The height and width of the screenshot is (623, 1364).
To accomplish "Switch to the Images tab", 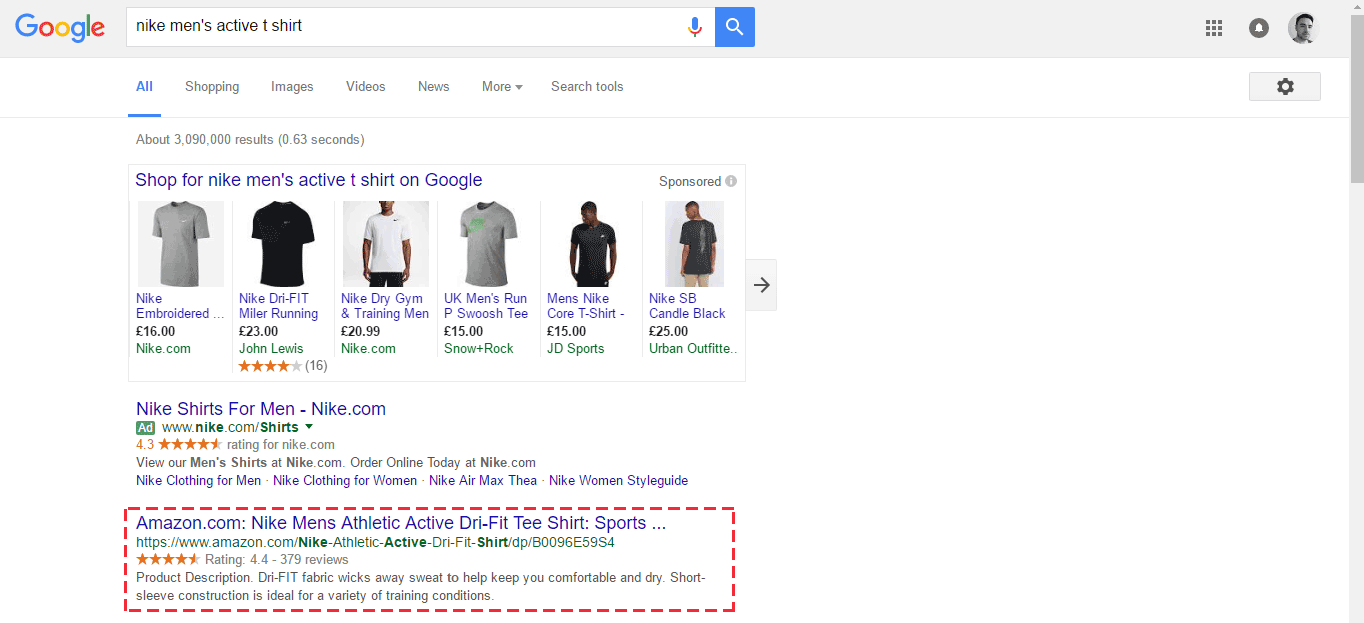I will (x=291, y=87).
